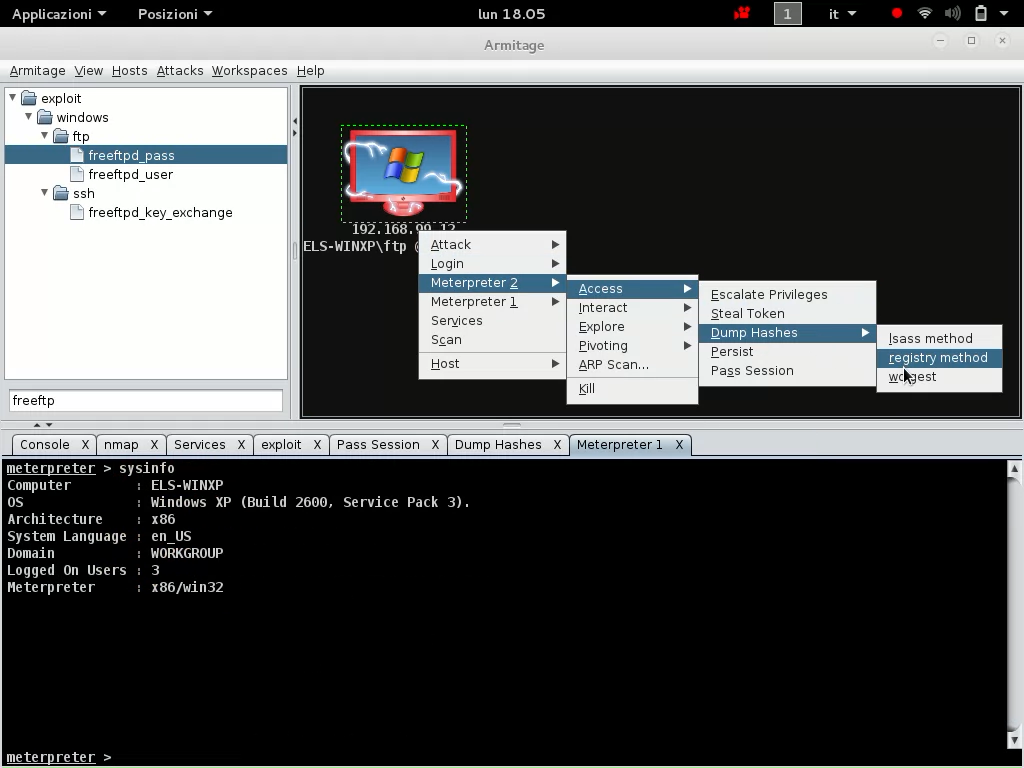Select Escalate Privileges
The width and height of the screenshot is (1024, 768).
coord(787,295)
